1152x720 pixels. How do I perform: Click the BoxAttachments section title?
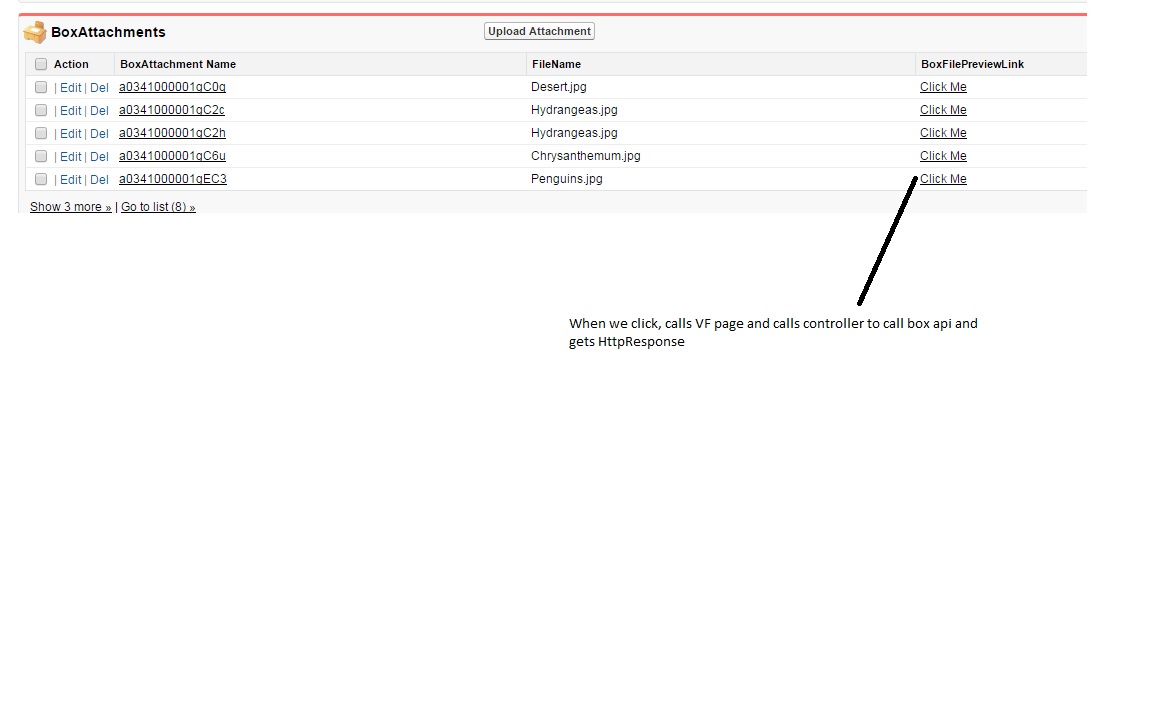(x=108, y=32)
